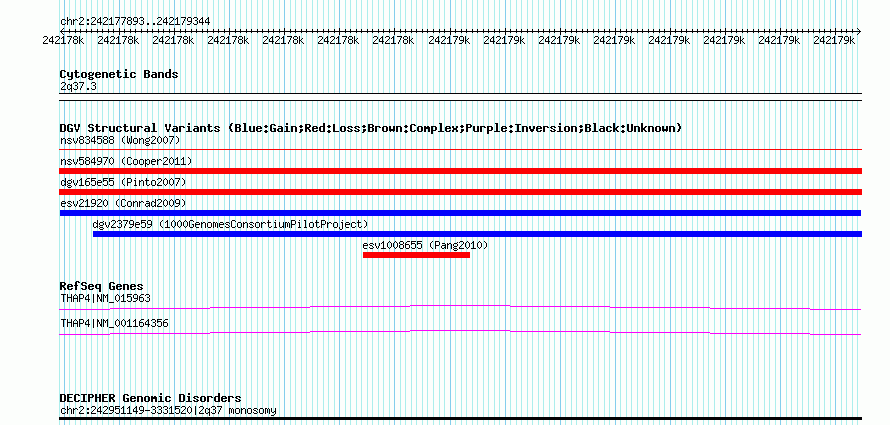The image size is (890, 425).
Task: Click the dgv165e55 (Pinto2007) variant label
Action: (x=123, y=182)
